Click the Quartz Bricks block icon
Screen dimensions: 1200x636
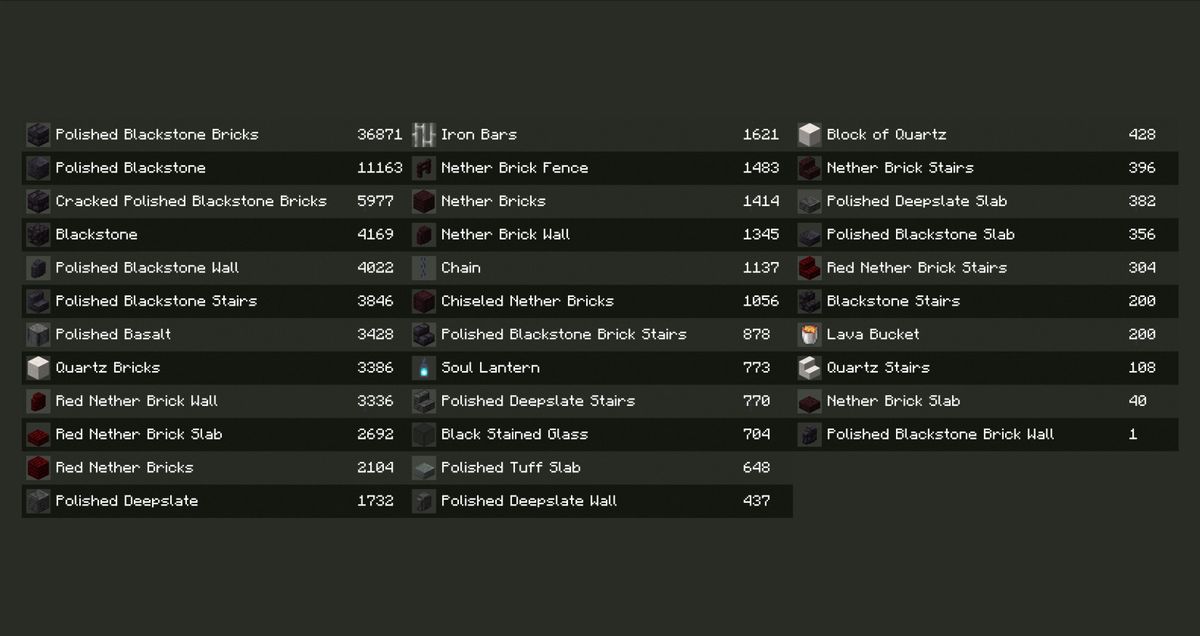38,368
